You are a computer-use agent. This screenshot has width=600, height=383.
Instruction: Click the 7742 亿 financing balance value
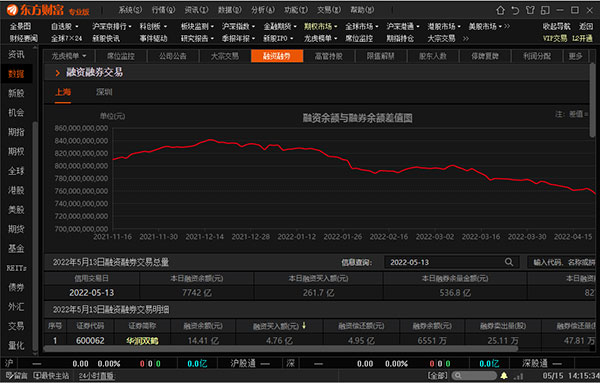click(x=197, y=293)
